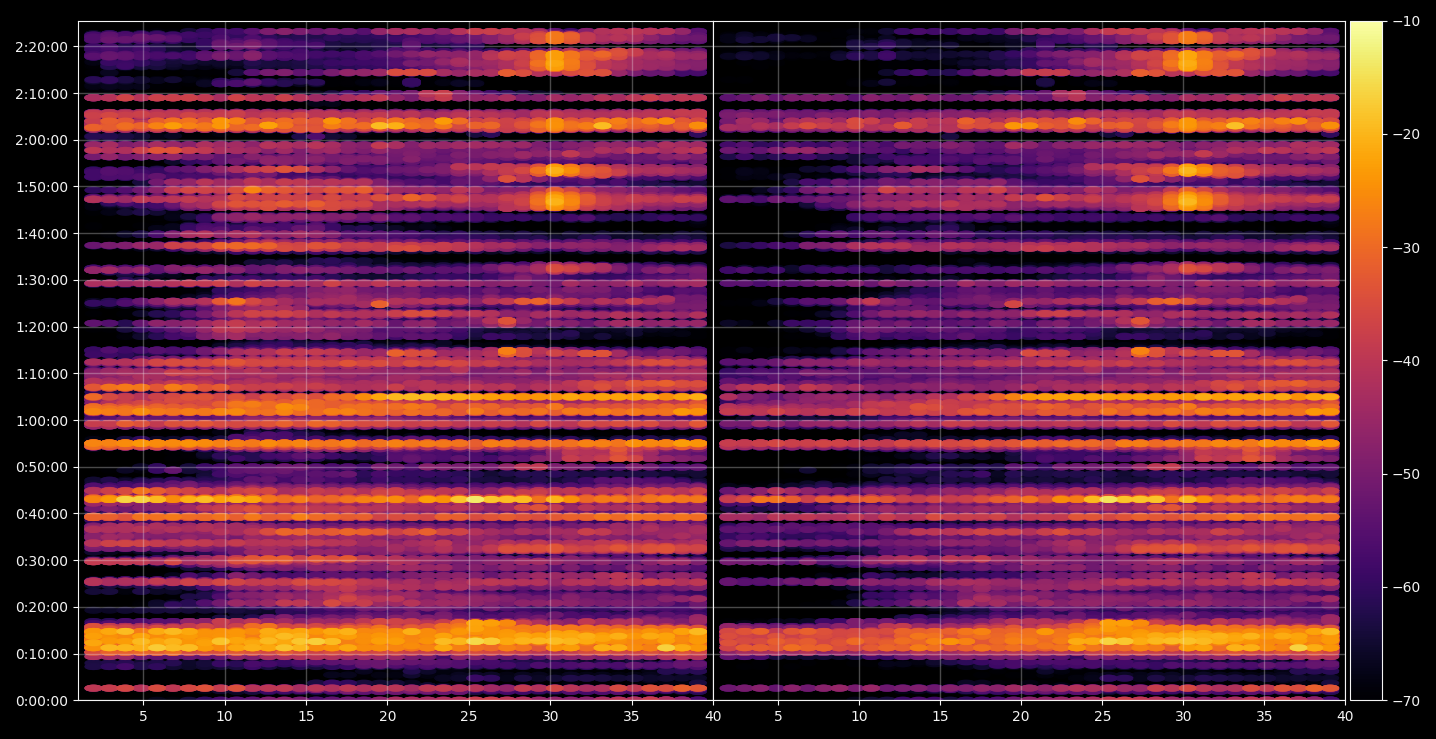This screenshot has width=1436, height=739.
Task: Pick x-axis tick 15 of the right plot
Action: pos(940,716)
